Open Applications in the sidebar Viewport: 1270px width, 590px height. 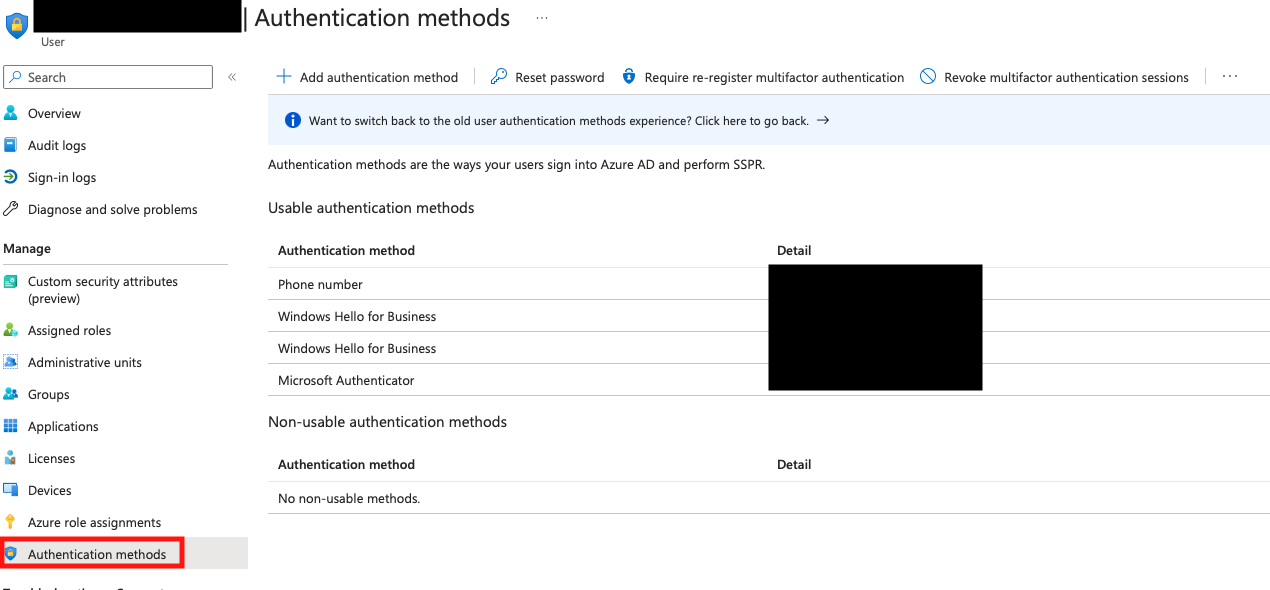coord(63,427)
